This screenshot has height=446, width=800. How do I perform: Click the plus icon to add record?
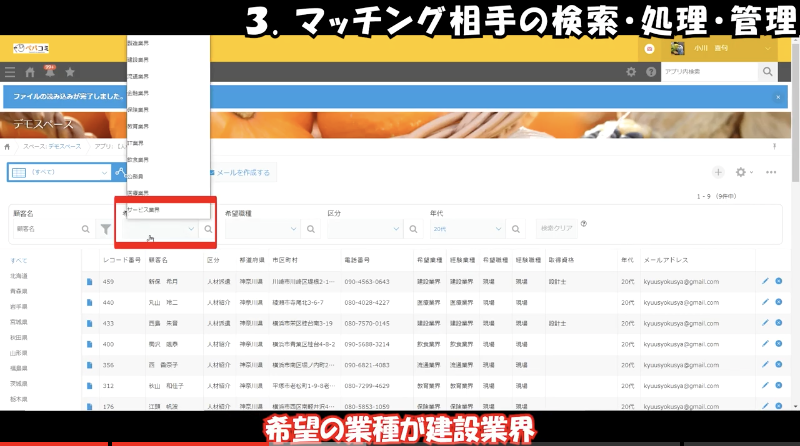pos(718,172)
